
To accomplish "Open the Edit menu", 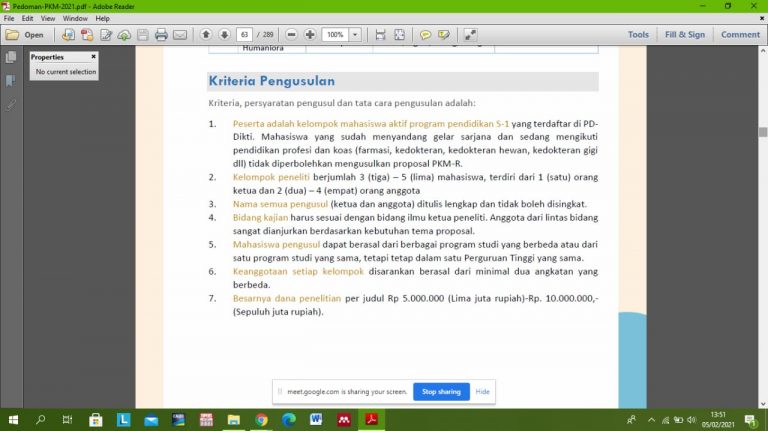I will click(x=28, y=18).
